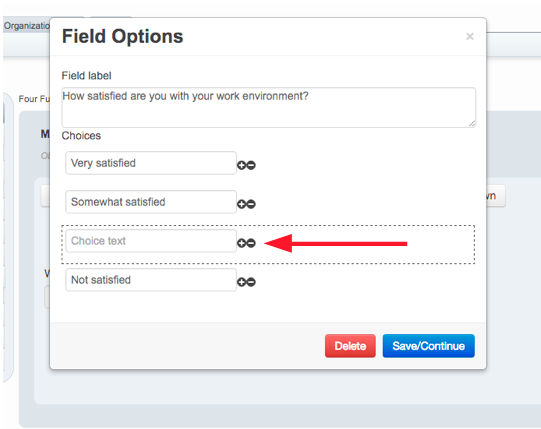Close the Field Options dialog
The height and width of the screenshot is (429, 541).
470,36
